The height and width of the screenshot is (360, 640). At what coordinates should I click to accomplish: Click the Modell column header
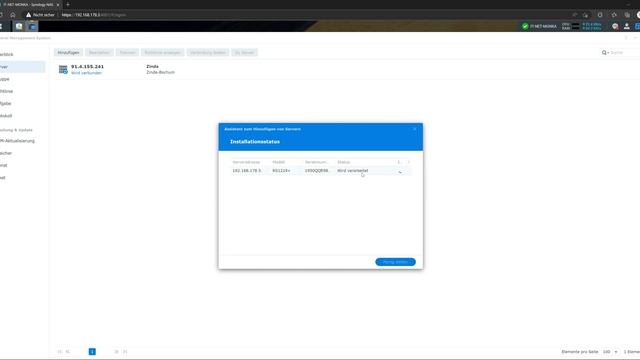click(x=279, y=162)
